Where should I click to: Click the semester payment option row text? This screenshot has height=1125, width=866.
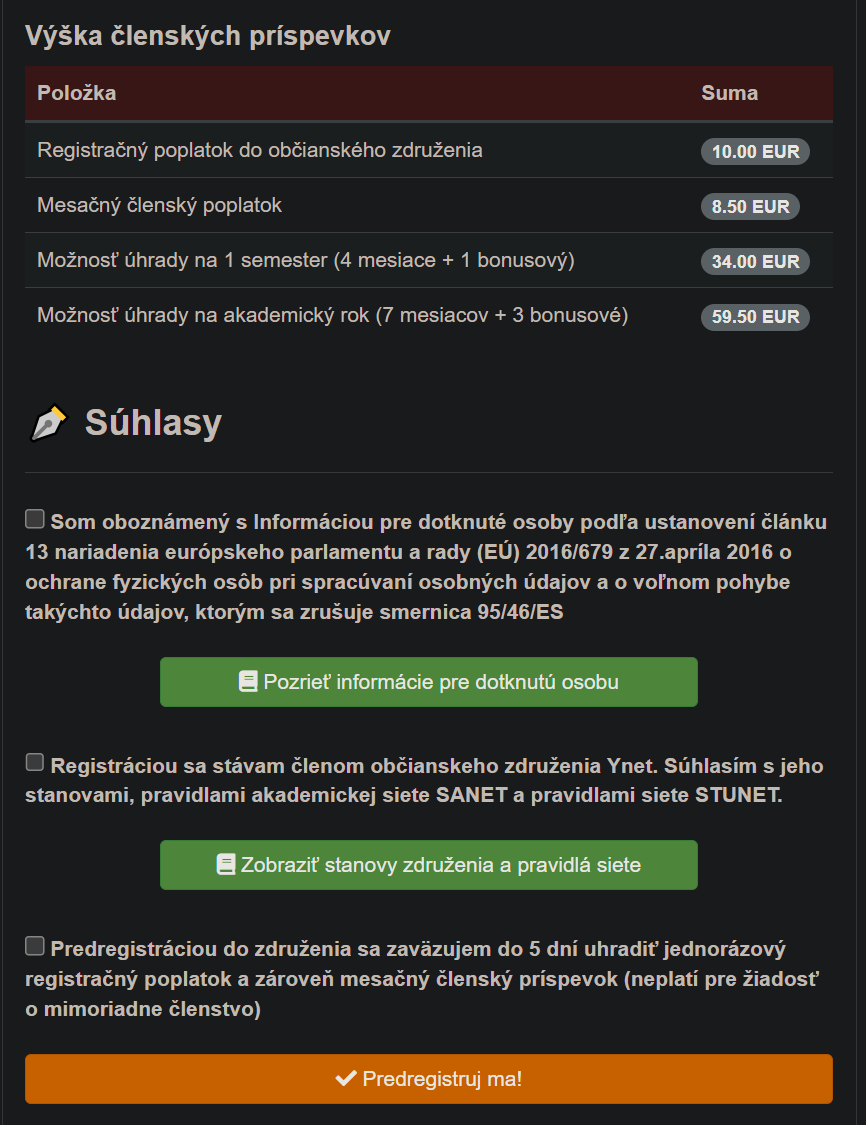(x=306, y=260)
